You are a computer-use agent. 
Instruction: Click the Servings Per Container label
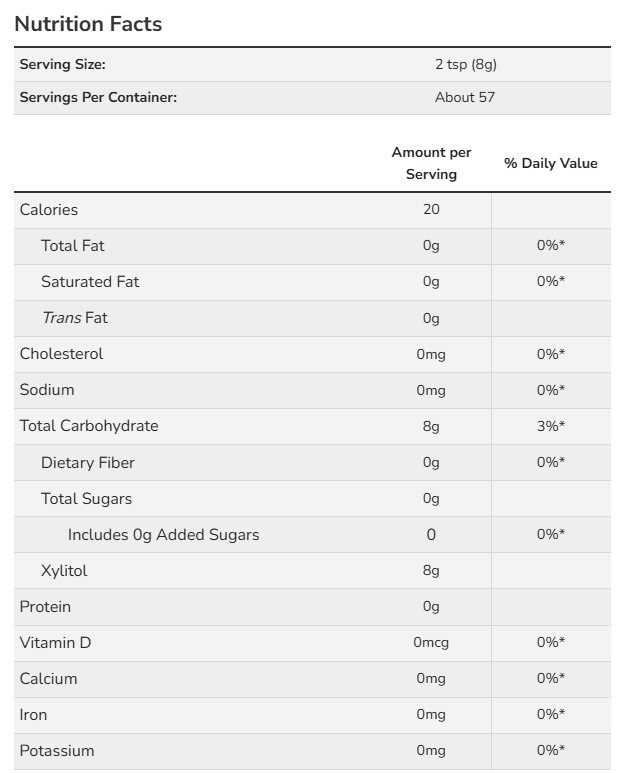click(98, 98)
